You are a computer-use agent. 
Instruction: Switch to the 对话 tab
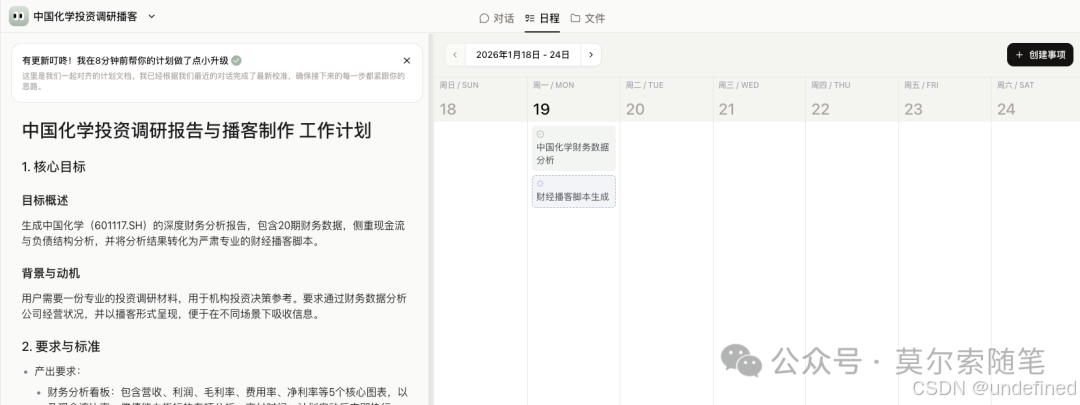click(x=497, y=19)
